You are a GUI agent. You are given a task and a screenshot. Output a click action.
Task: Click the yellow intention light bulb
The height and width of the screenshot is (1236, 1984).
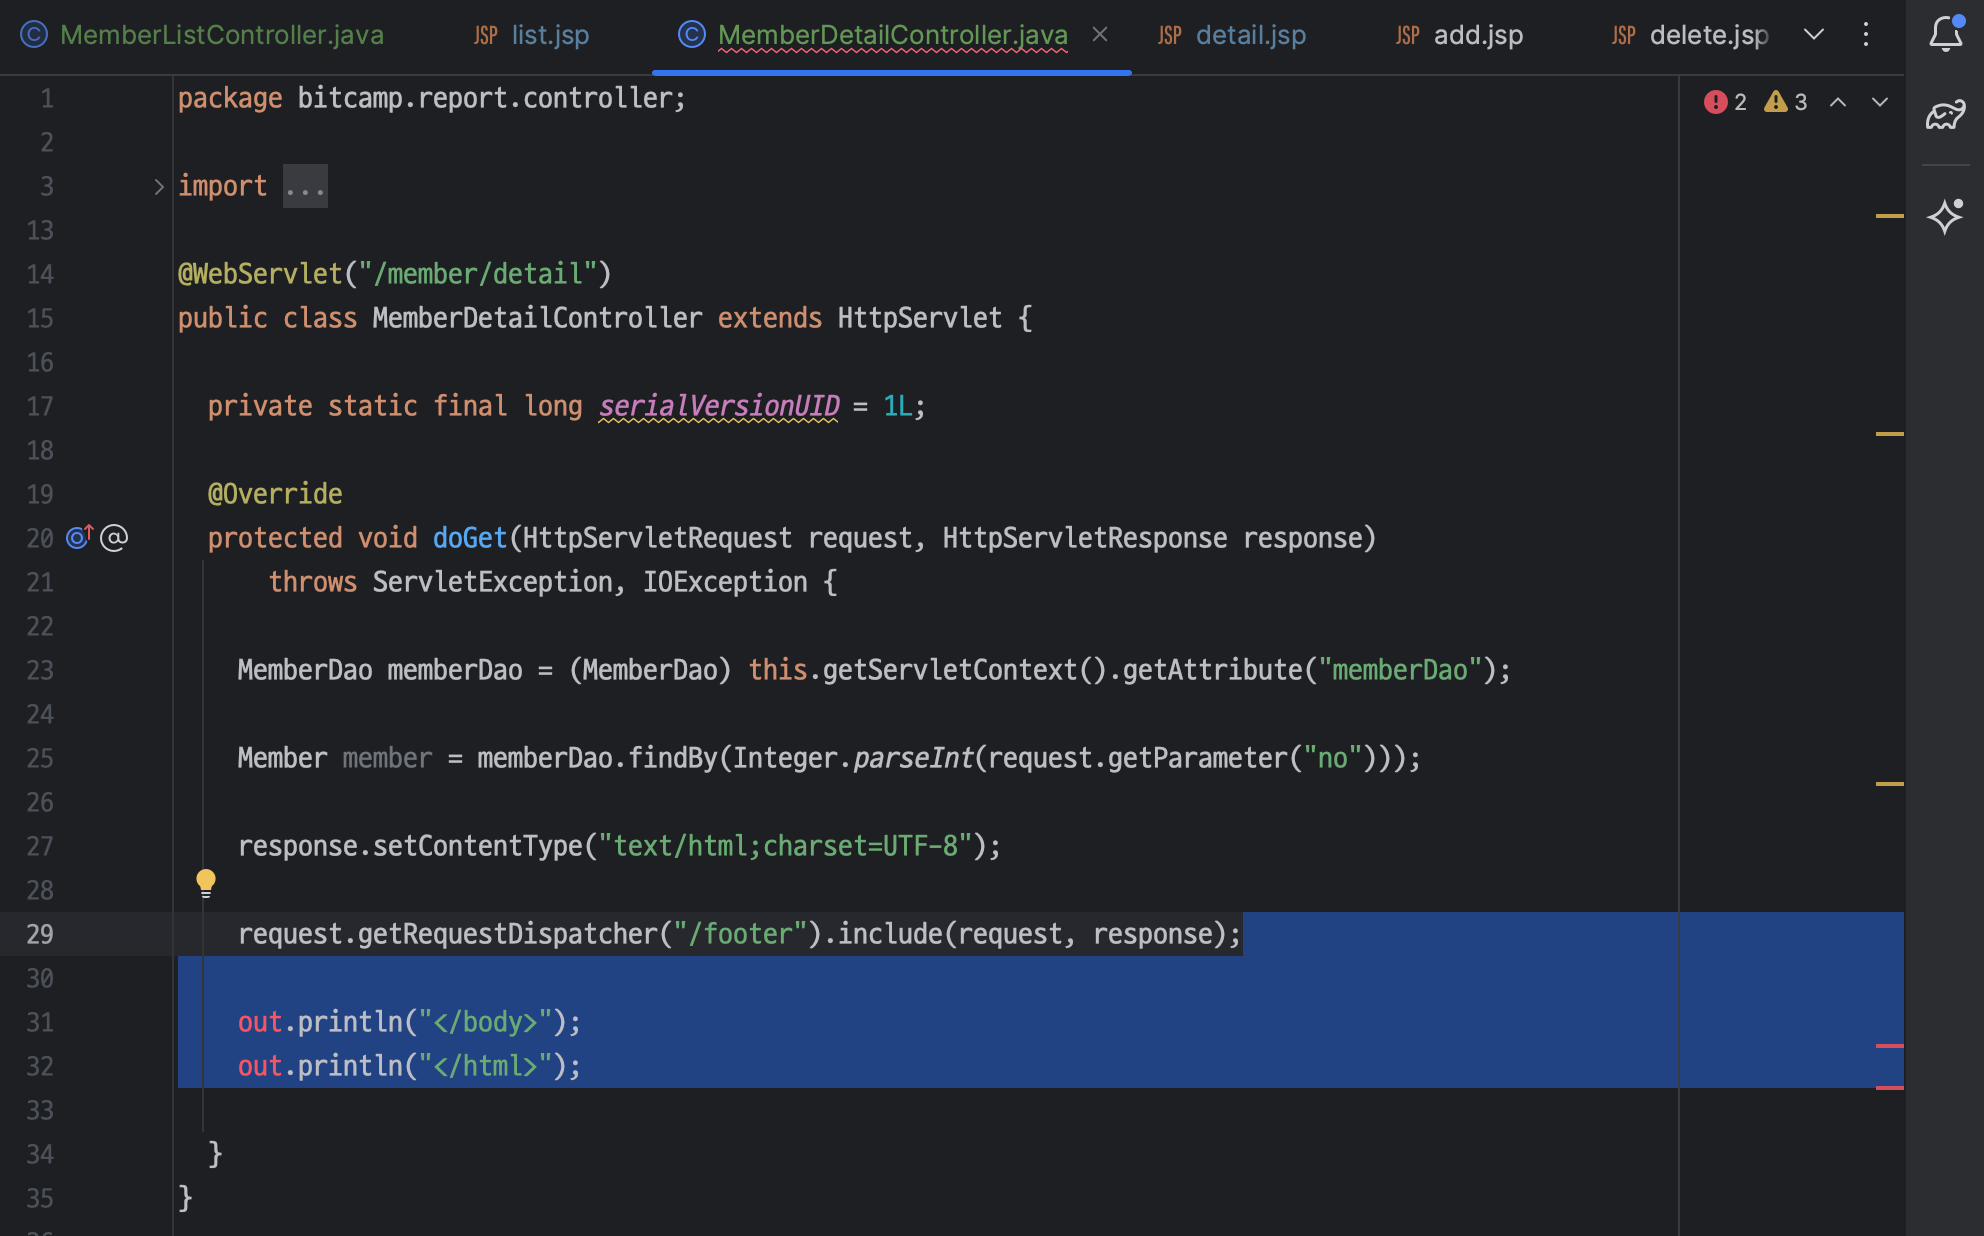click(206, 882)
